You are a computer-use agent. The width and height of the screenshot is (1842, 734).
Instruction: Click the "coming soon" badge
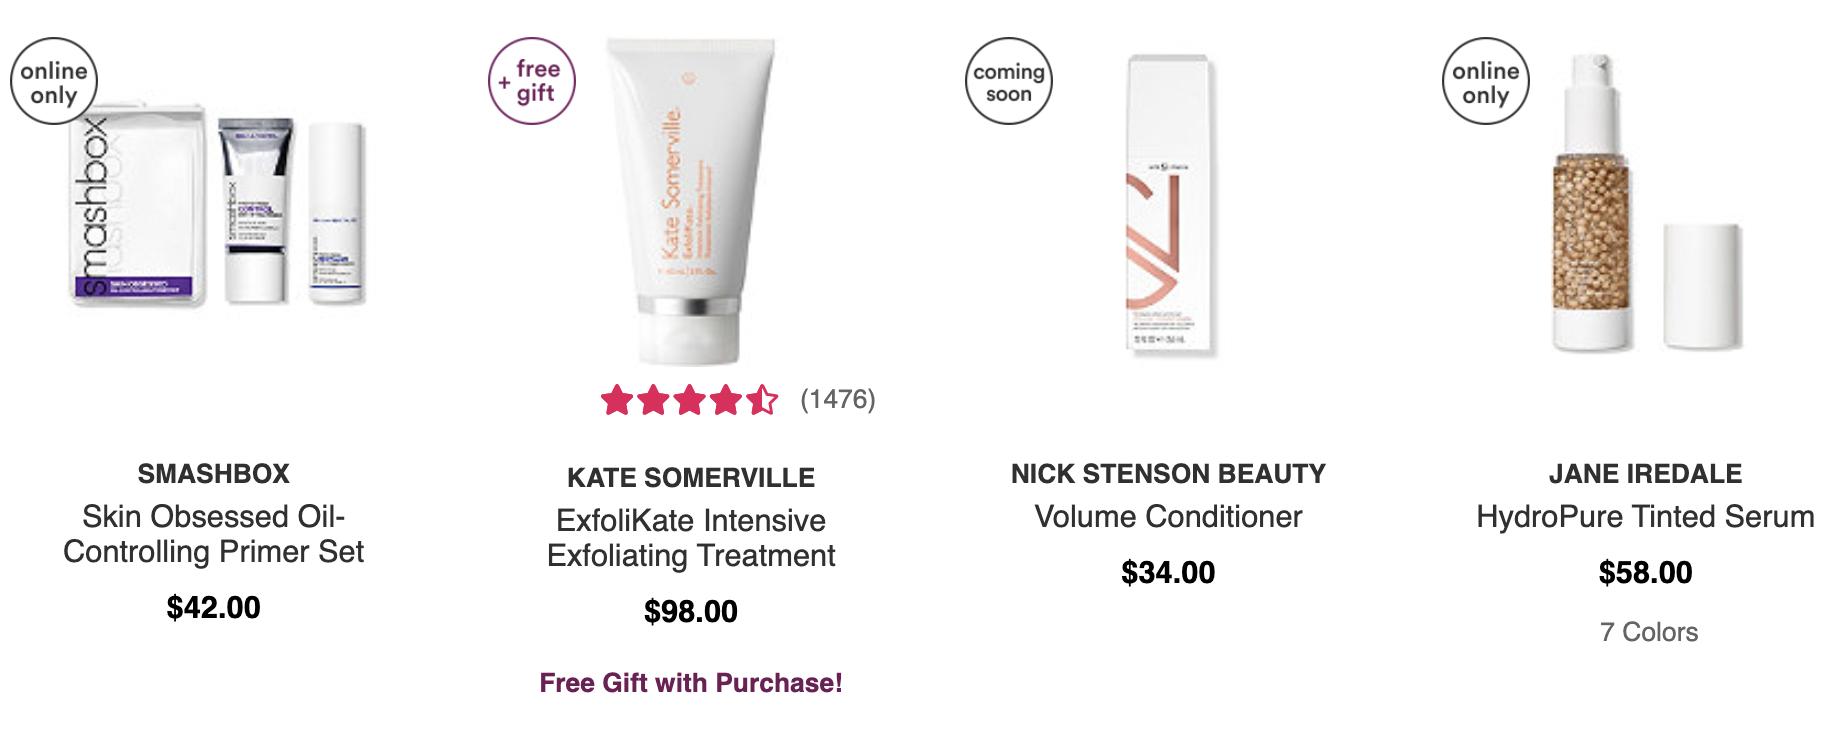pos(1009,81)
